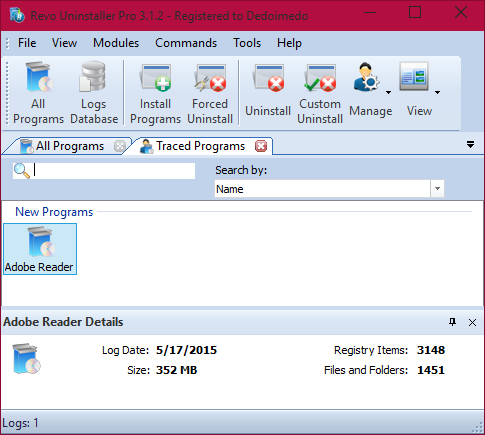This screenshot has width=485, height=435.
Task: Minimize the Revo Uninstaller window
Action: coord(370,13)
